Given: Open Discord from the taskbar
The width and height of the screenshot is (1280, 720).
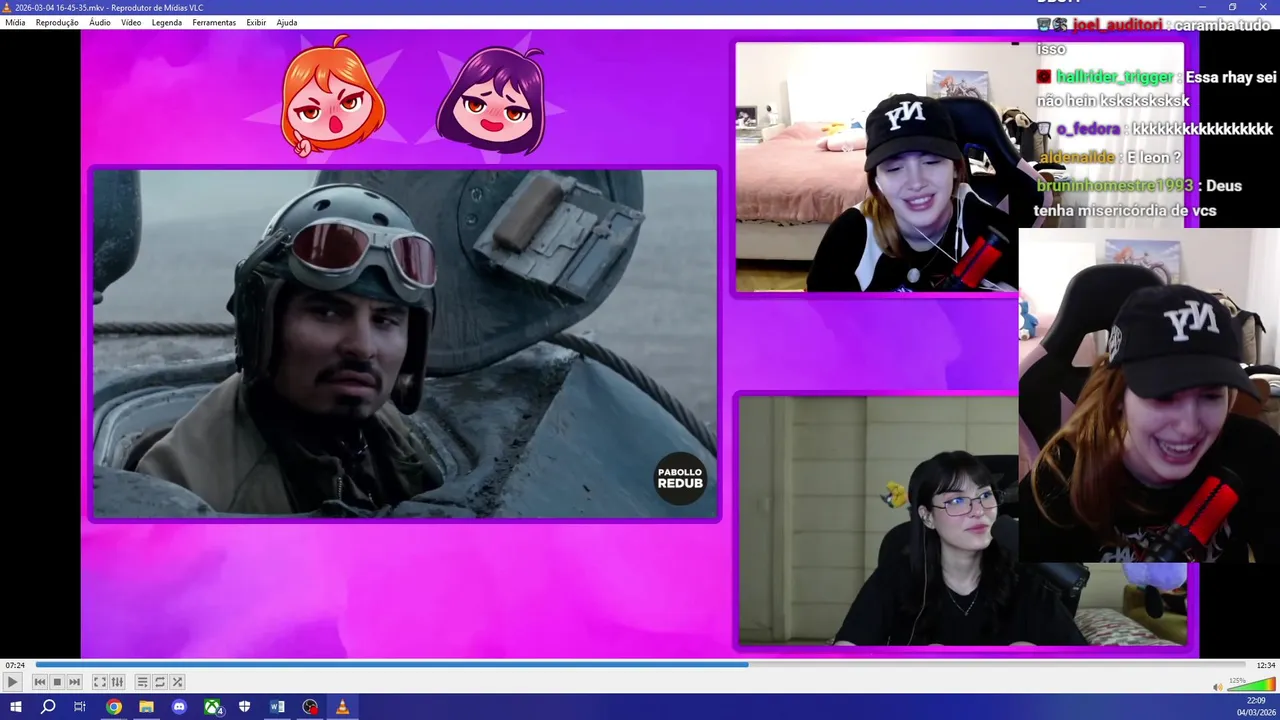Looking at the screenshot, I should click(179, 707).
